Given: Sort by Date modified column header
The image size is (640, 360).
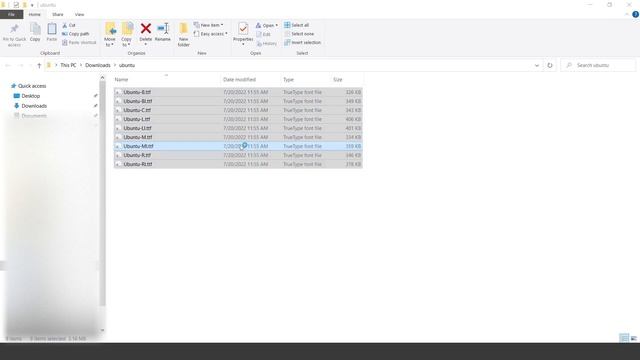Looking at the screenshot, I should click(x=250, y=80).
